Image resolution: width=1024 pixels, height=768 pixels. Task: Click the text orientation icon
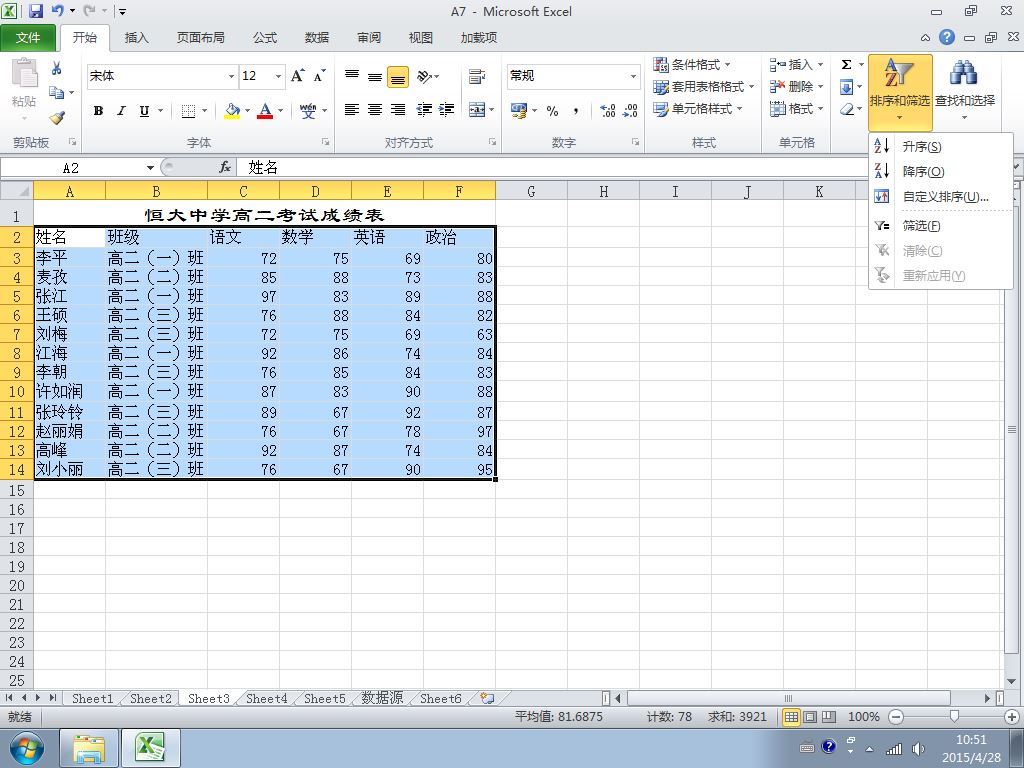(424, 76)
